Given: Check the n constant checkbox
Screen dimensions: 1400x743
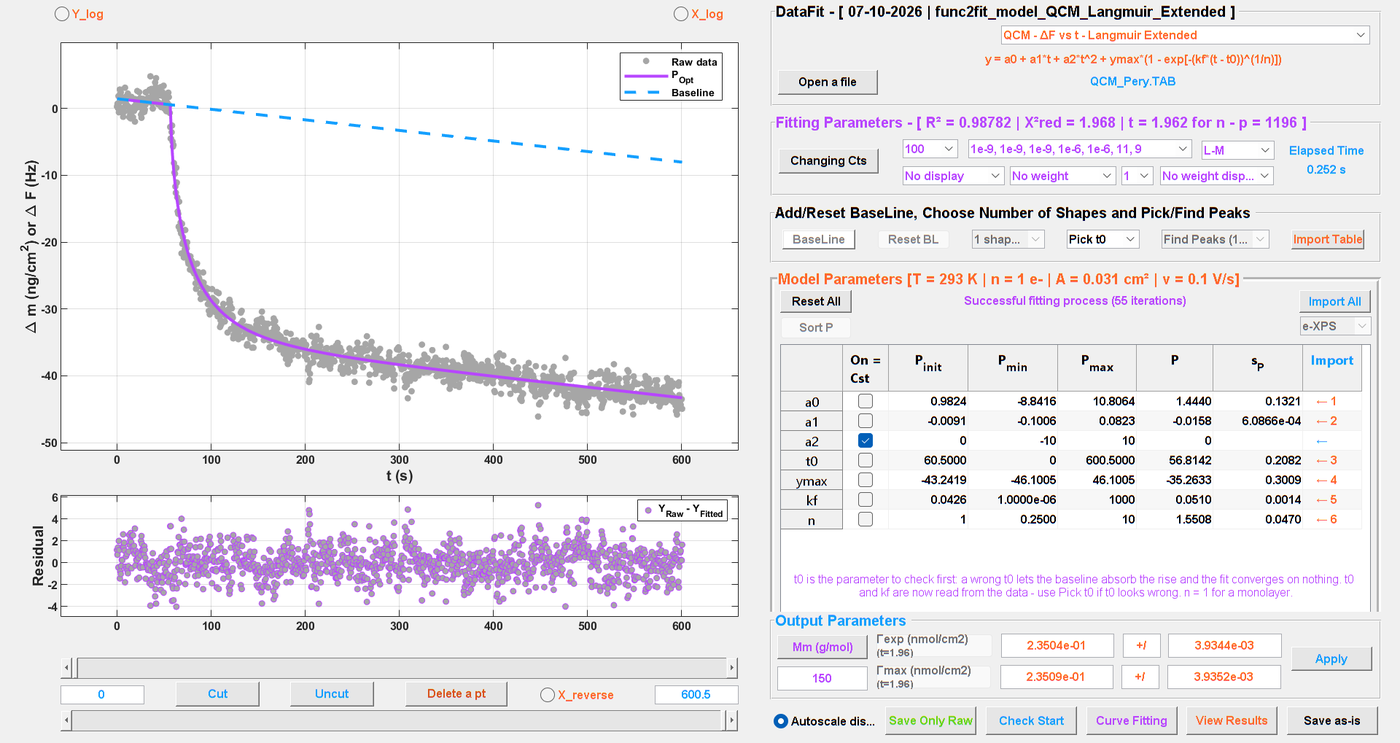Looking at the screenshot, I should coord(865,519).
